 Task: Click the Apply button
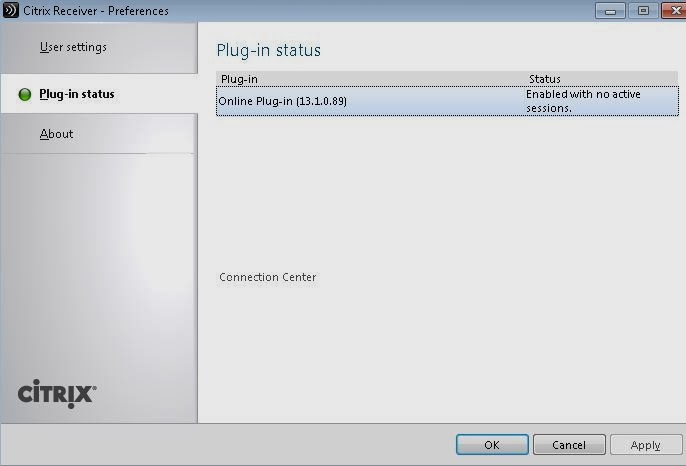(646, 445)
